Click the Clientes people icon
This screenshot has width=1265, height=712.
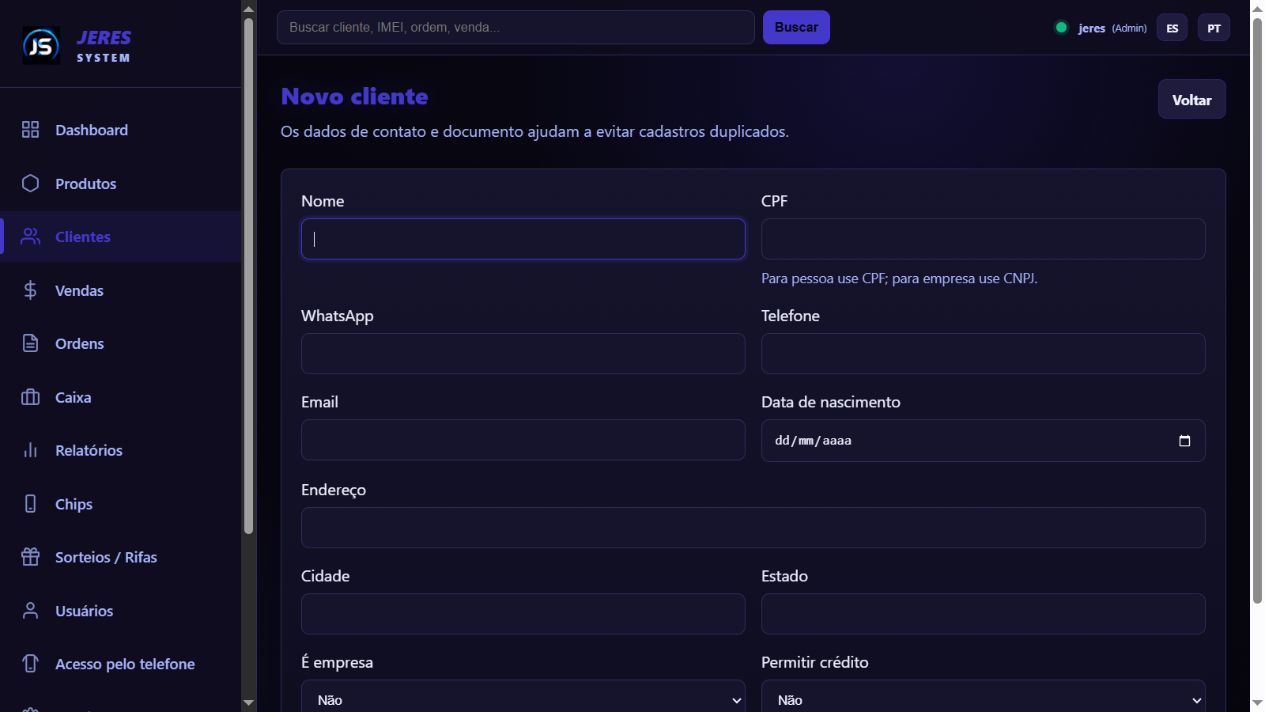(x=30, y=237)
